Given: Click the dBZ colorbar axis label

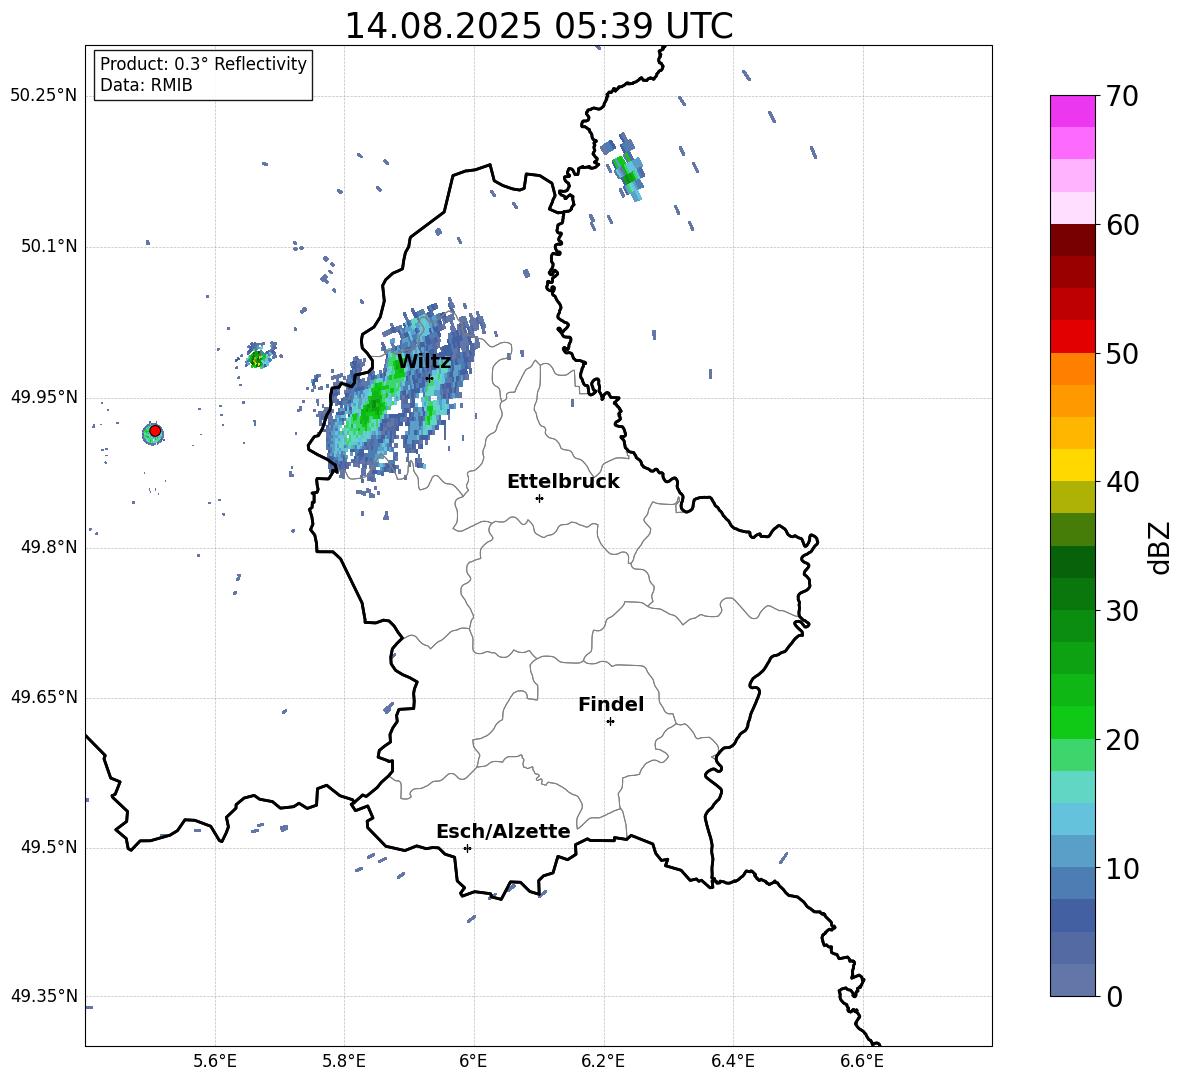Looking at the screenshot, I should pos(1161,547).
